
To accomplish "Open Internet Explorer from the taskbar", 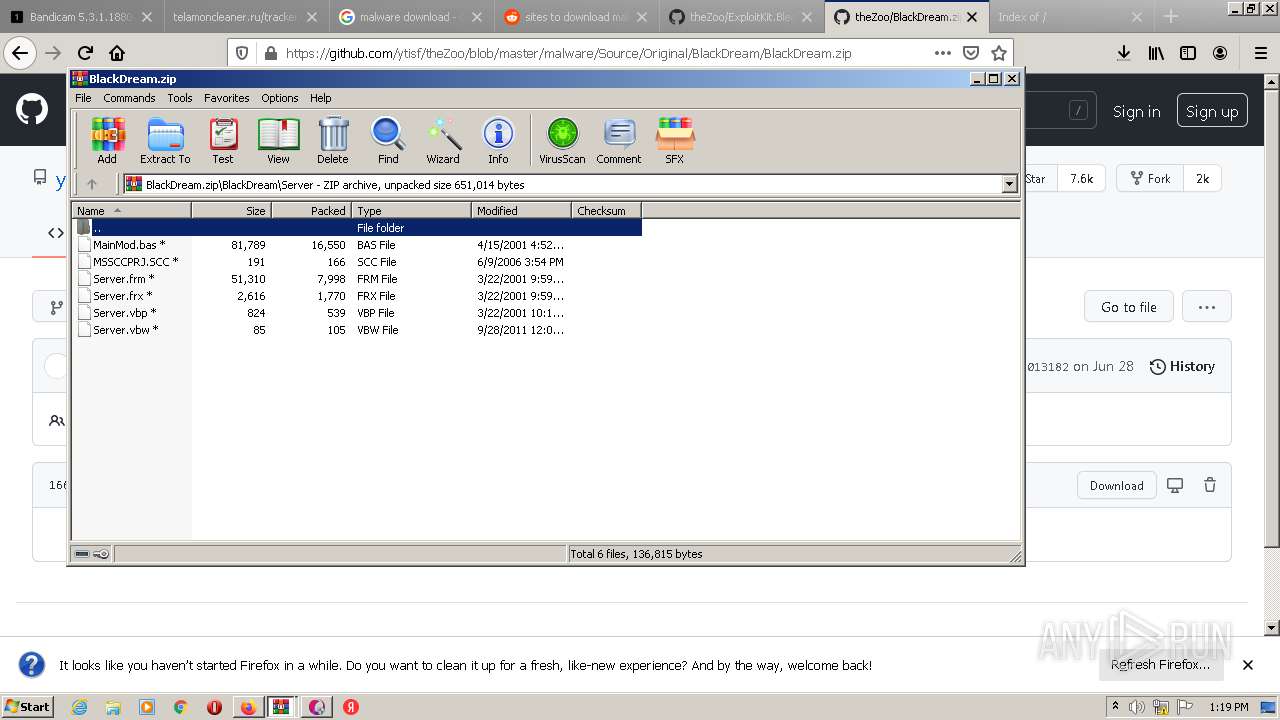I will pos(79,707).
